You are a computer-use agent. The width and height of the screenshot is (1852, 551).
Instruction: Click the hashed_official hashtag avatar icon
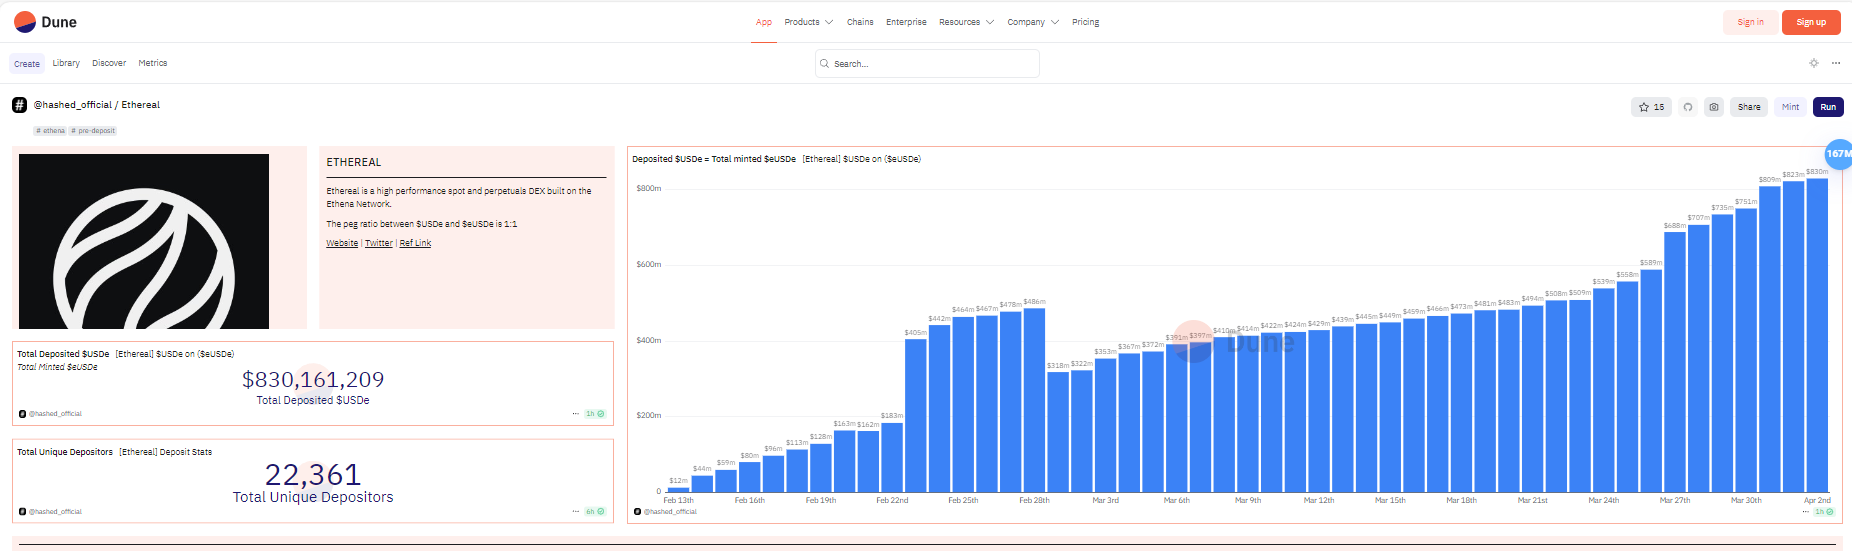(19, 105)
